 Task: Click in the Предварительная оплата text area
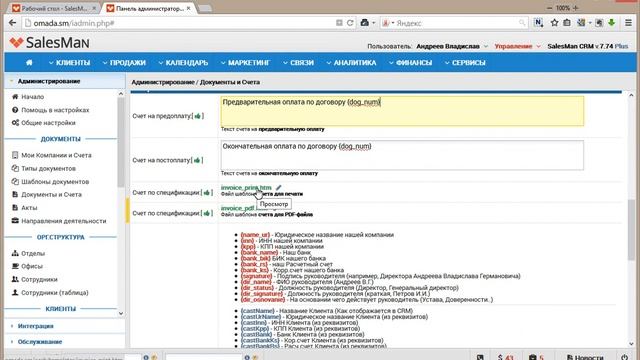click(x=402, y=111)
